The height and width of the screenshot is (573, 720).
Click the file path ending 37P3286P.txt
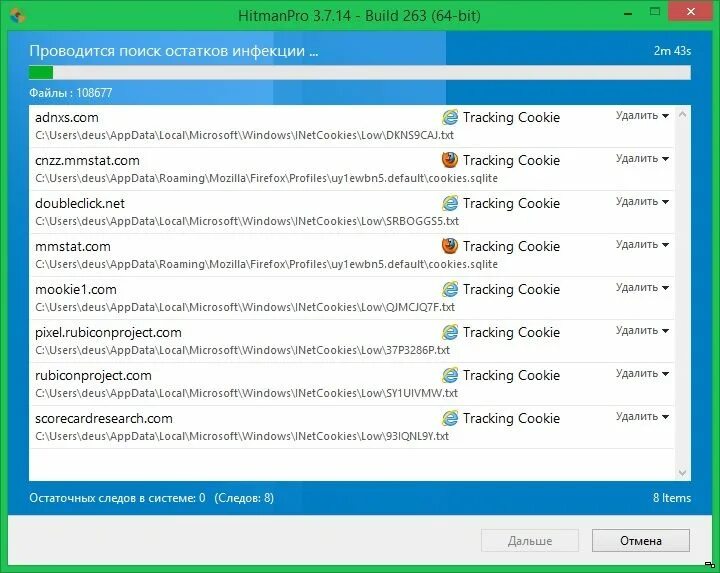242,350
